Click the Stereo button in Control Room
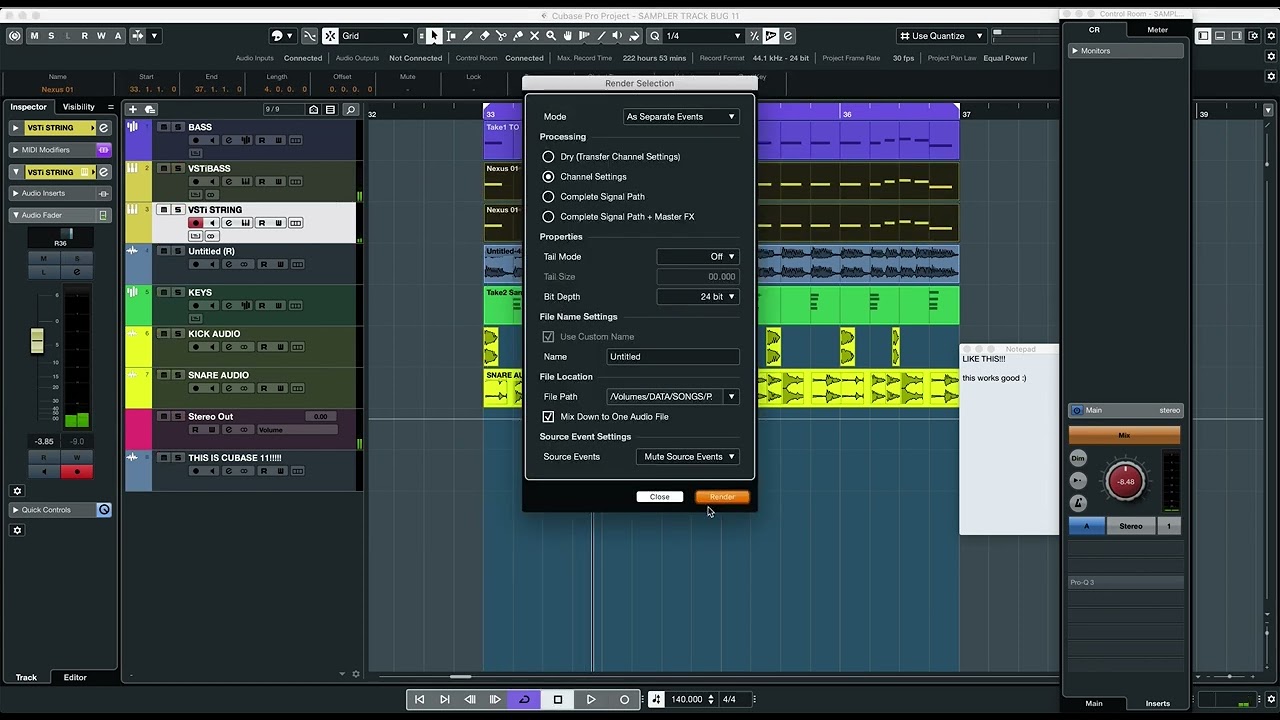 click(1131, 526)
